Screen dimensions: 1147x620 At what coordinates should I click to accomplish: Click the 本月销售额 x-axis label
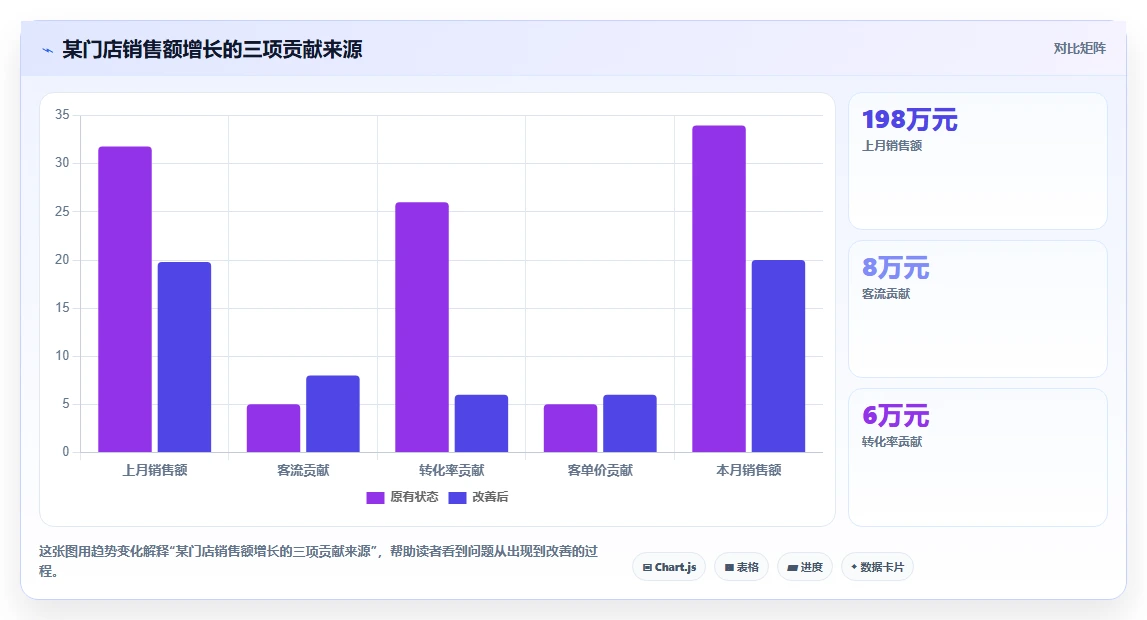coord(748,470)
